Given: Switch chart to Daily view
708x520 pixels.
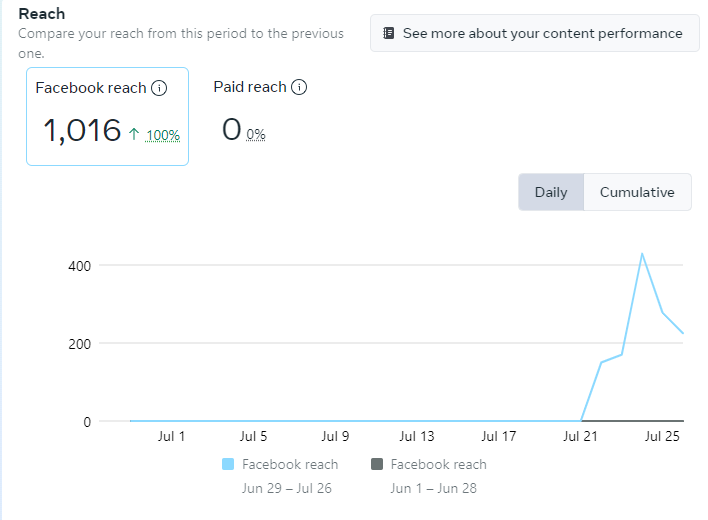Looking at the screenshot, I should tap(550, 192).
